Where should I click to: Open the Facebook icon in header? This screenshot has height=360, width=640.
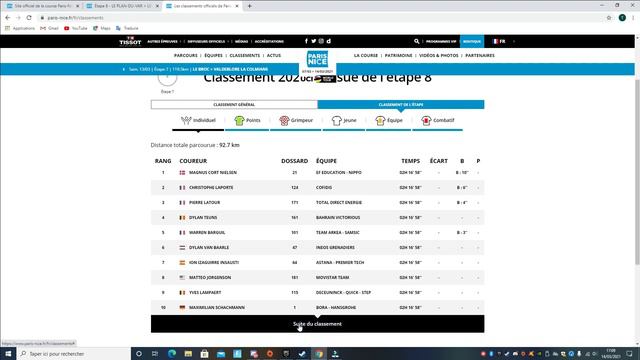point(306,41)
